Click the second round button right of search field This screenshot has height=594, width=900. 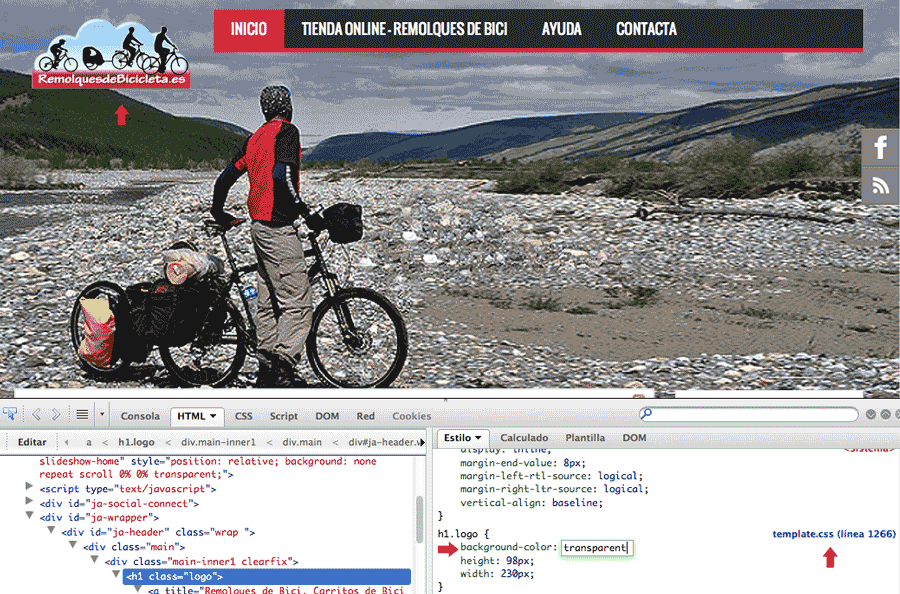coord(886,414)
